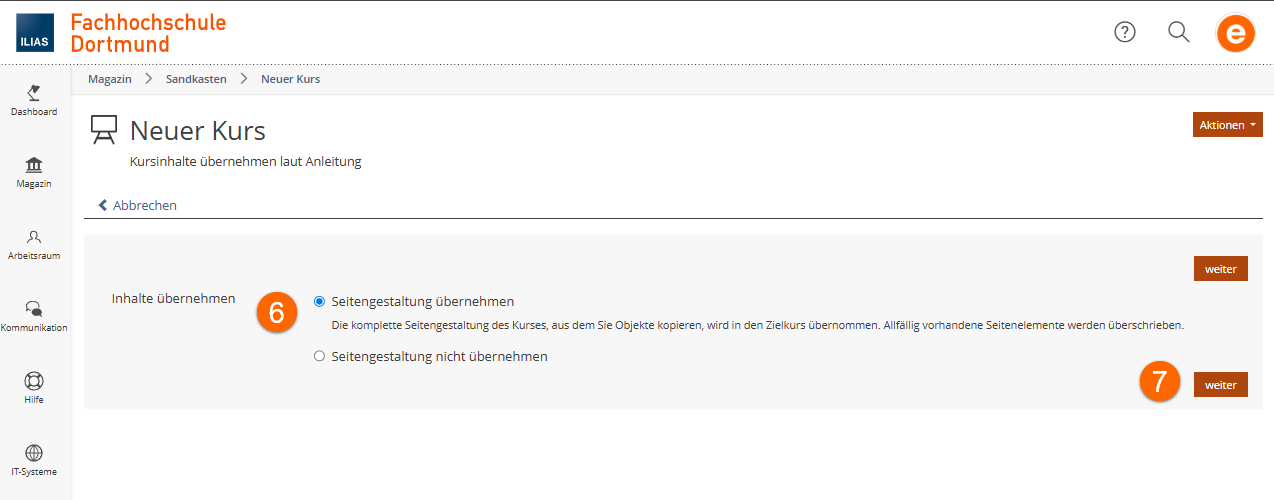Navigate to Sandkasten breadcrumb
Image resolution: width=1274 pixels, height=500 pixels.
click(x=196, y=78)
